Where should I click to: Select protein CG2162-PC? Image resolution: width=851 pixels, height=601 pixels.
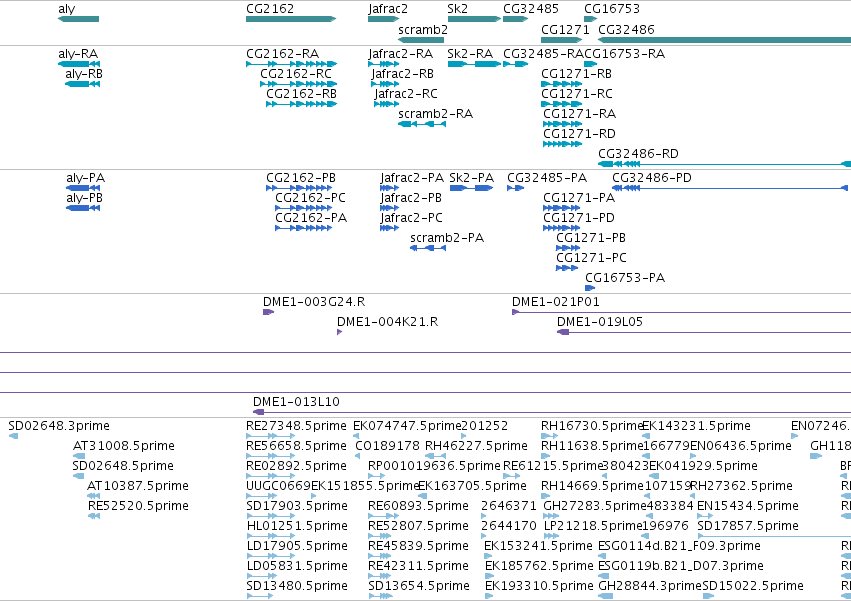click(x=310, y=198)
